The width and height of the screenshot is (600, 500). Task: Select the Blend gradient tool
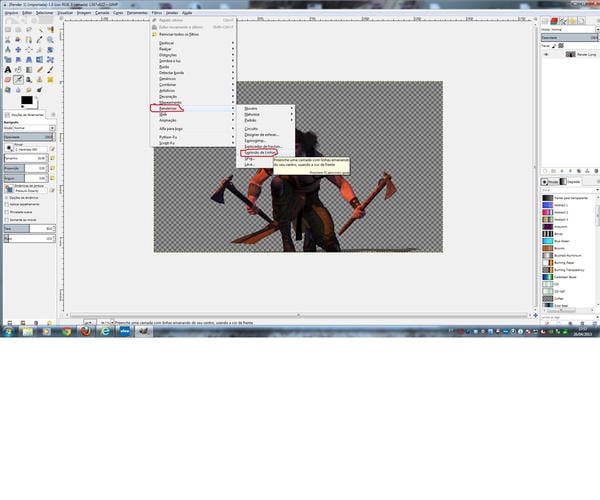tap(29, 70)
